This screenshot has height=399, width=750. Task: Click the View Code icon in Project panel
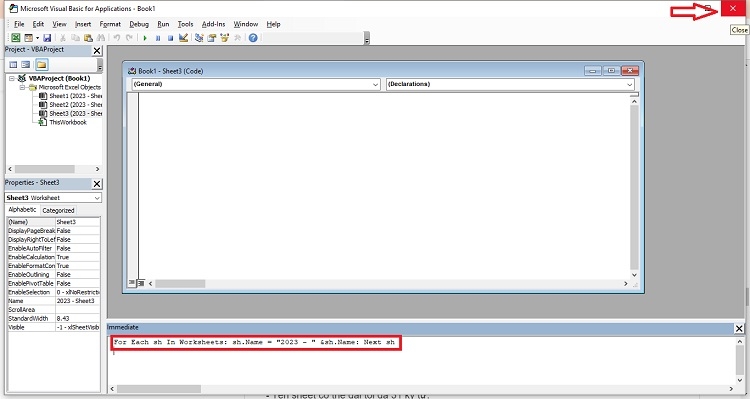coord(13,65)
